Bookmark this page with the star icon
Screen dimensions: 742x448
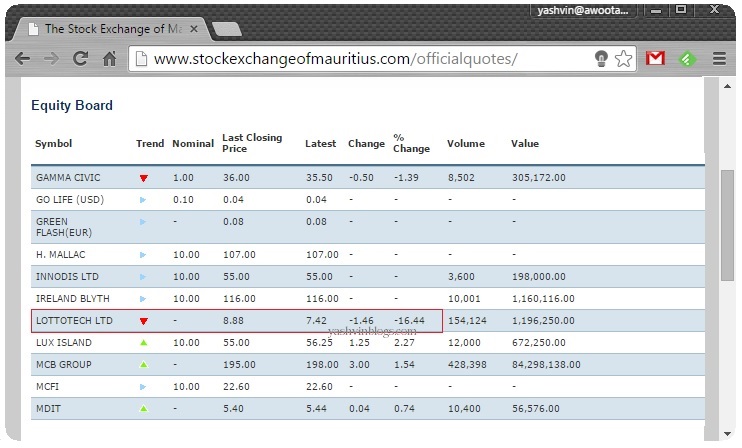[x=624, y=59]
